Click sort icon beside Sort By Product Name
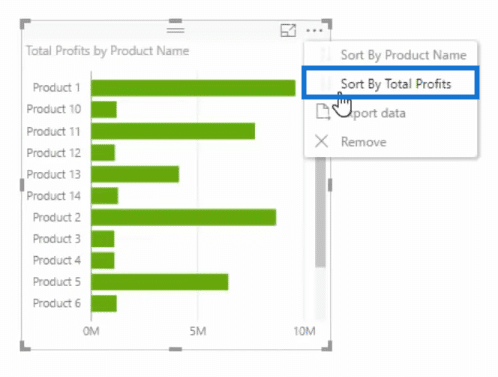The height and width of the screenshot is (377, 498). (x=325, y=54)
